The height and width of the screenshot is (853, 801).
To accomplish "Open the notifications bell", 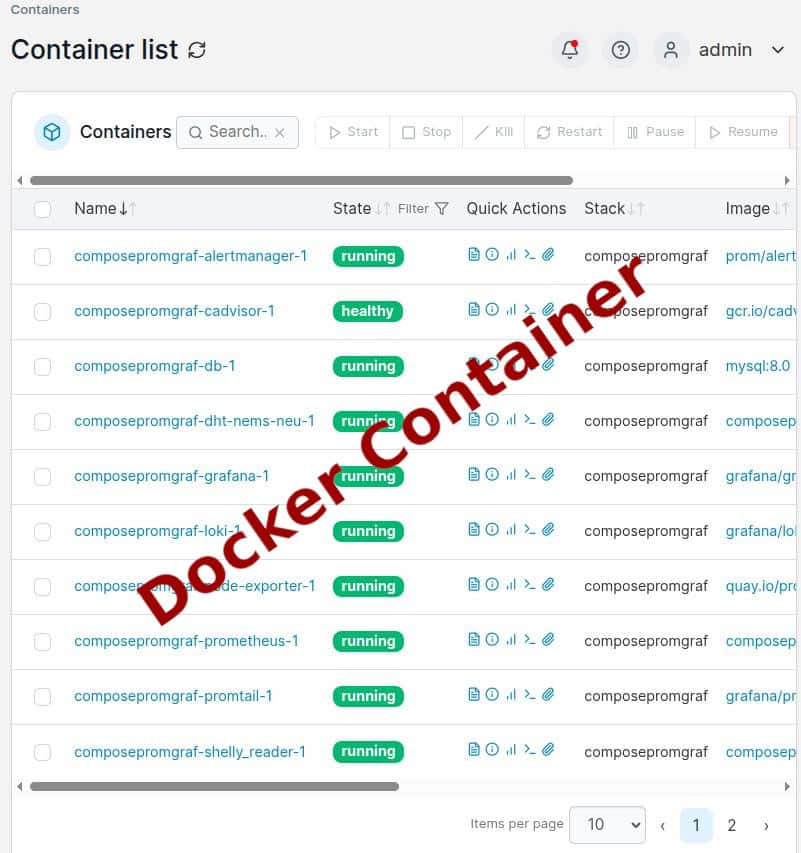I will point(570,49).
